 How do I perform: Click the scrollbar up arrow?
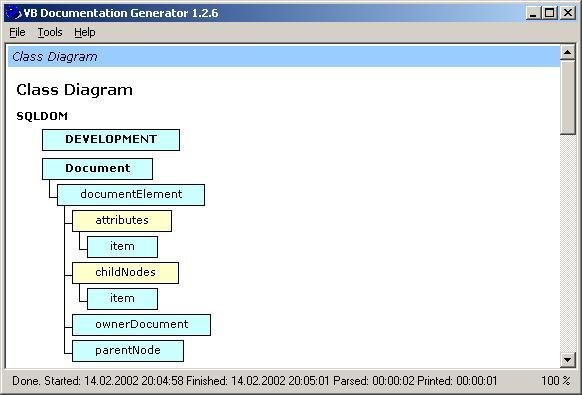point(568,53)
